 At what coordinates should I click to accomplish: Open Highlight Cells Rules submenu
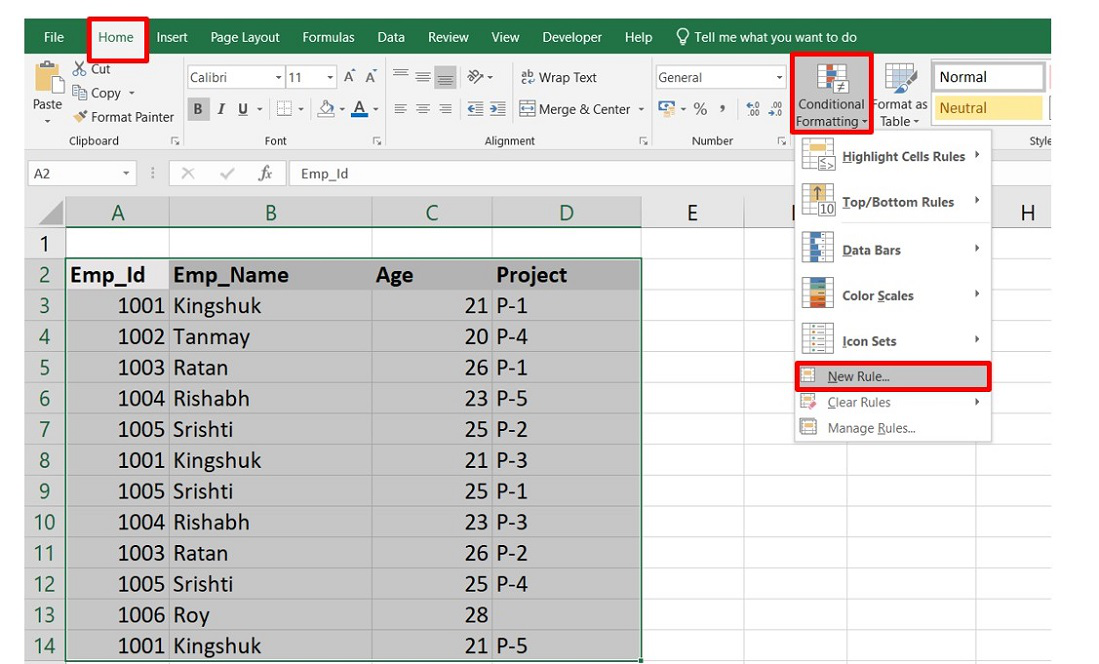[892, 156]
